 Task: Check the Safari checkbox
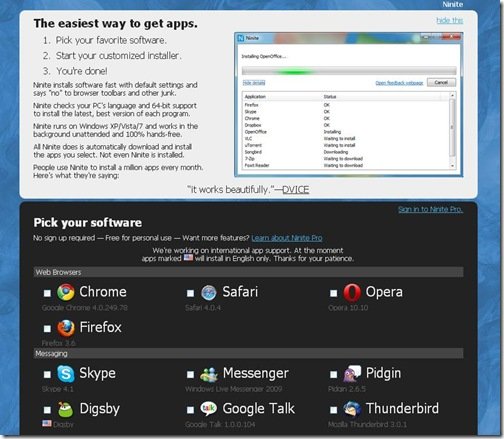pyautogui.click(x=190, y=293)
